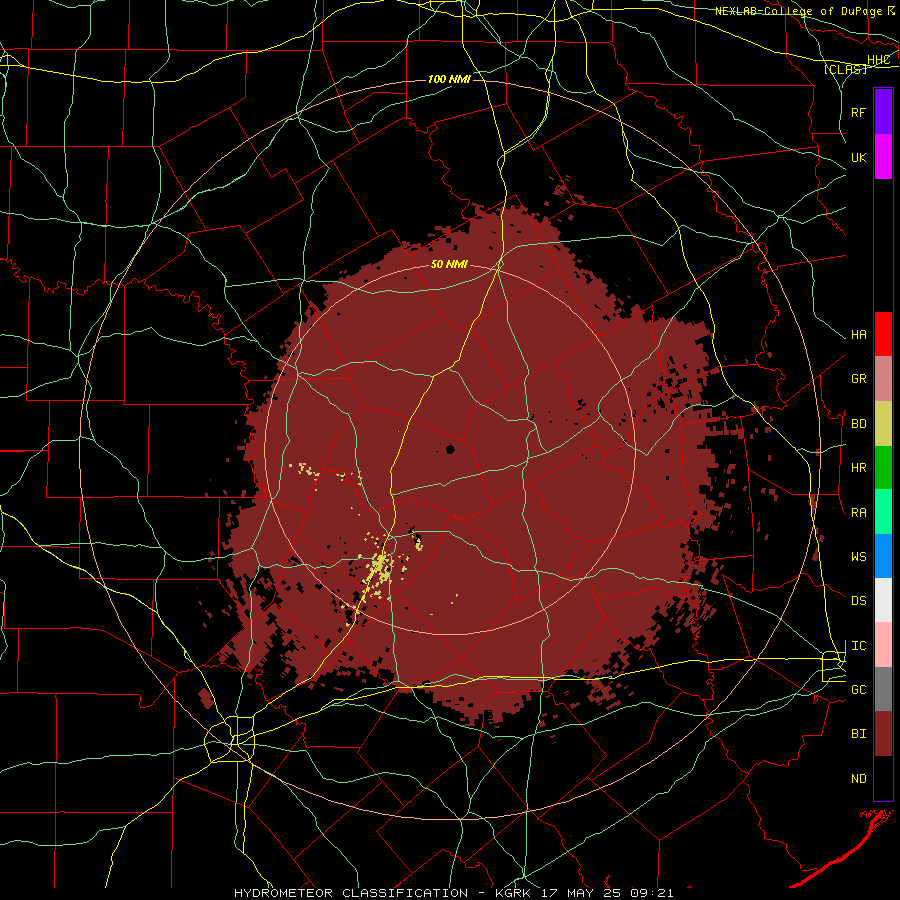
Task: Click the WS blue legend swatch
Action: click(883, 556)
